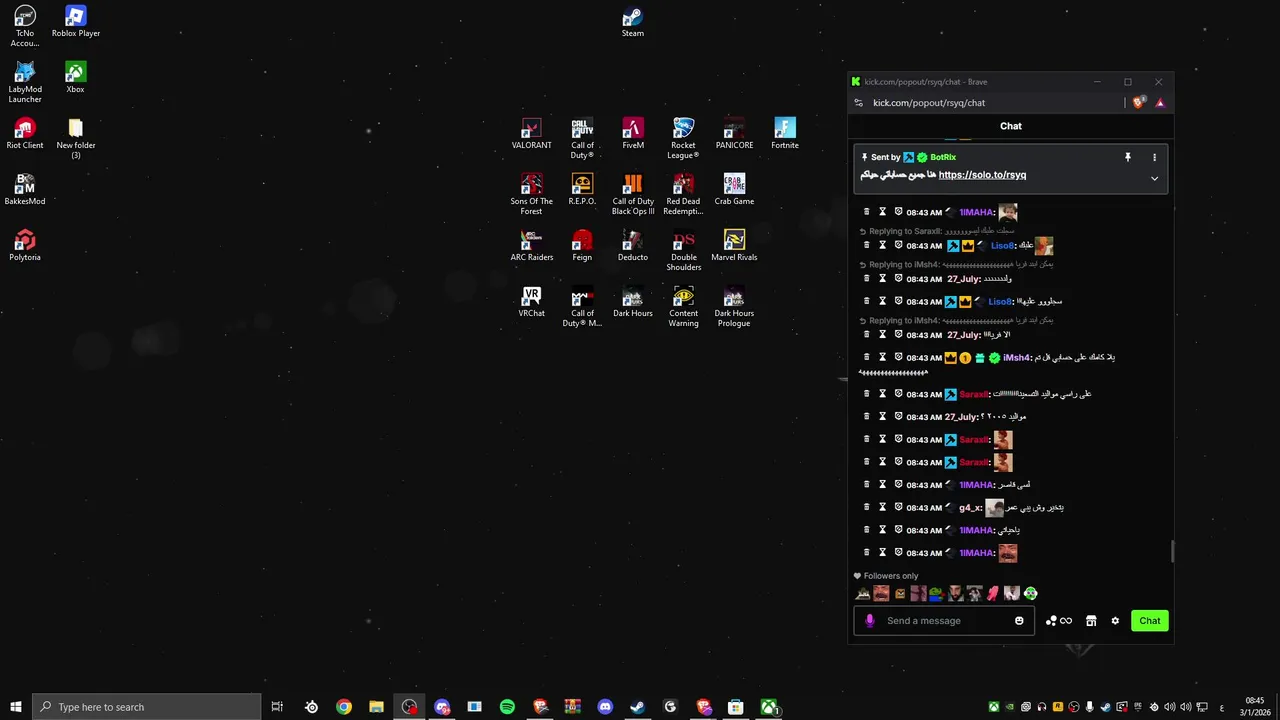Image resolution: width=1280 pixels, height=720 pixels.
Task: Open the Feign desktop shortcut
Action: tap(582, 246)
